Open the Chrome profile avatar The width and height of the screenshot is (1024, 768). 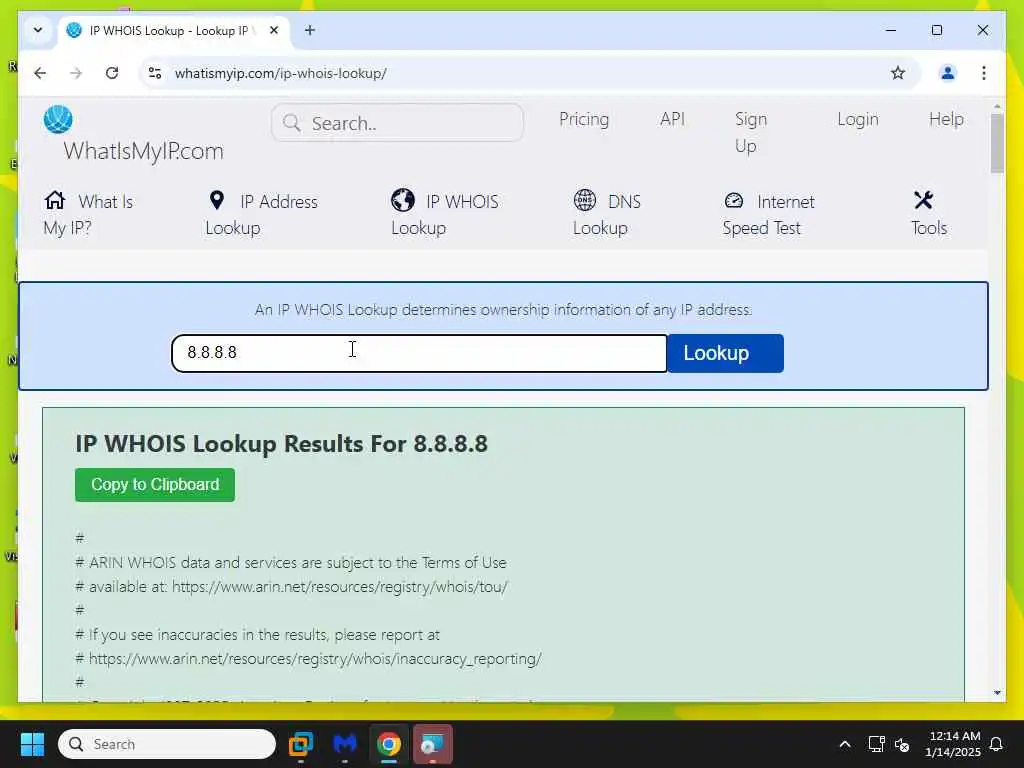pos(948,73)
